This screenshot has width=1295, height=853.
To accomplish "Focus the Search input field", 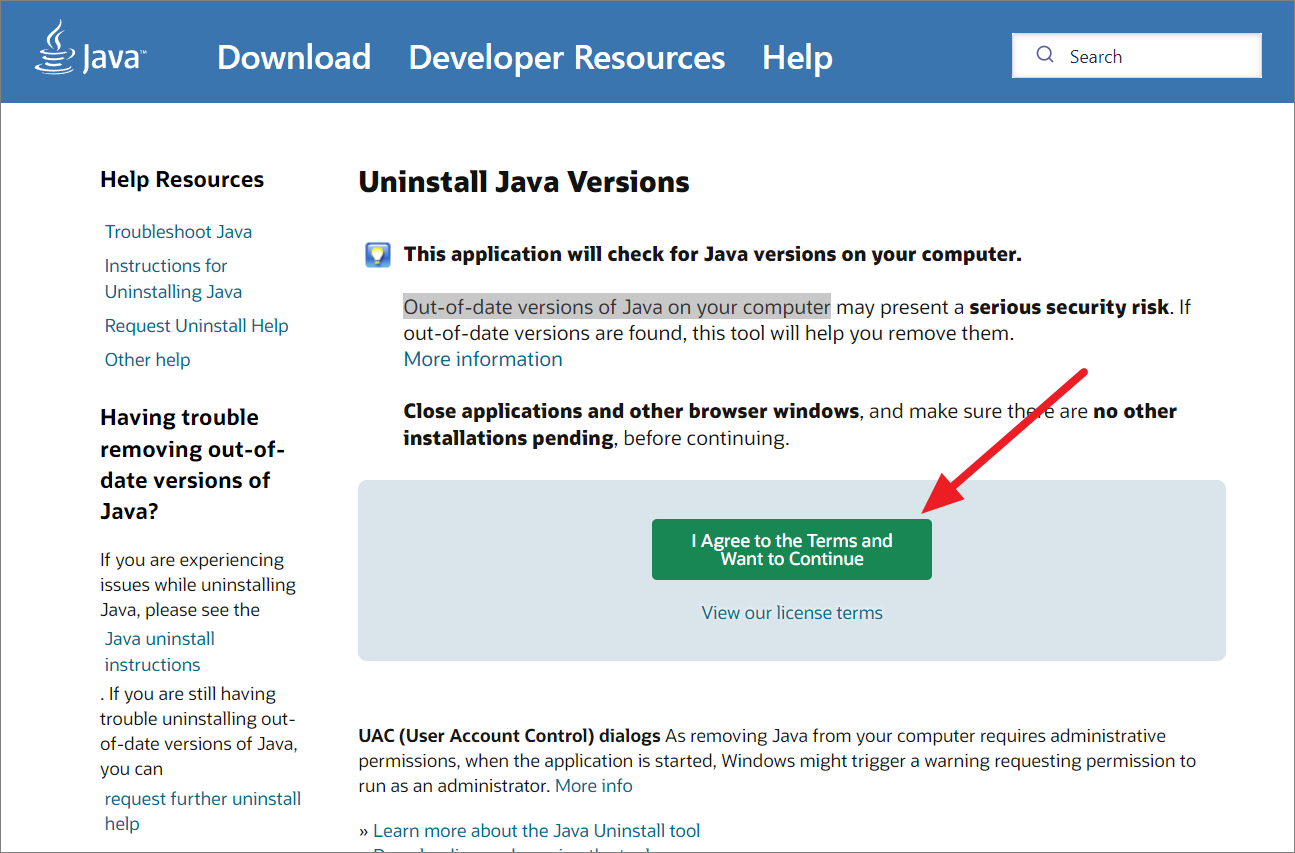I will (x=1137, y=56).
